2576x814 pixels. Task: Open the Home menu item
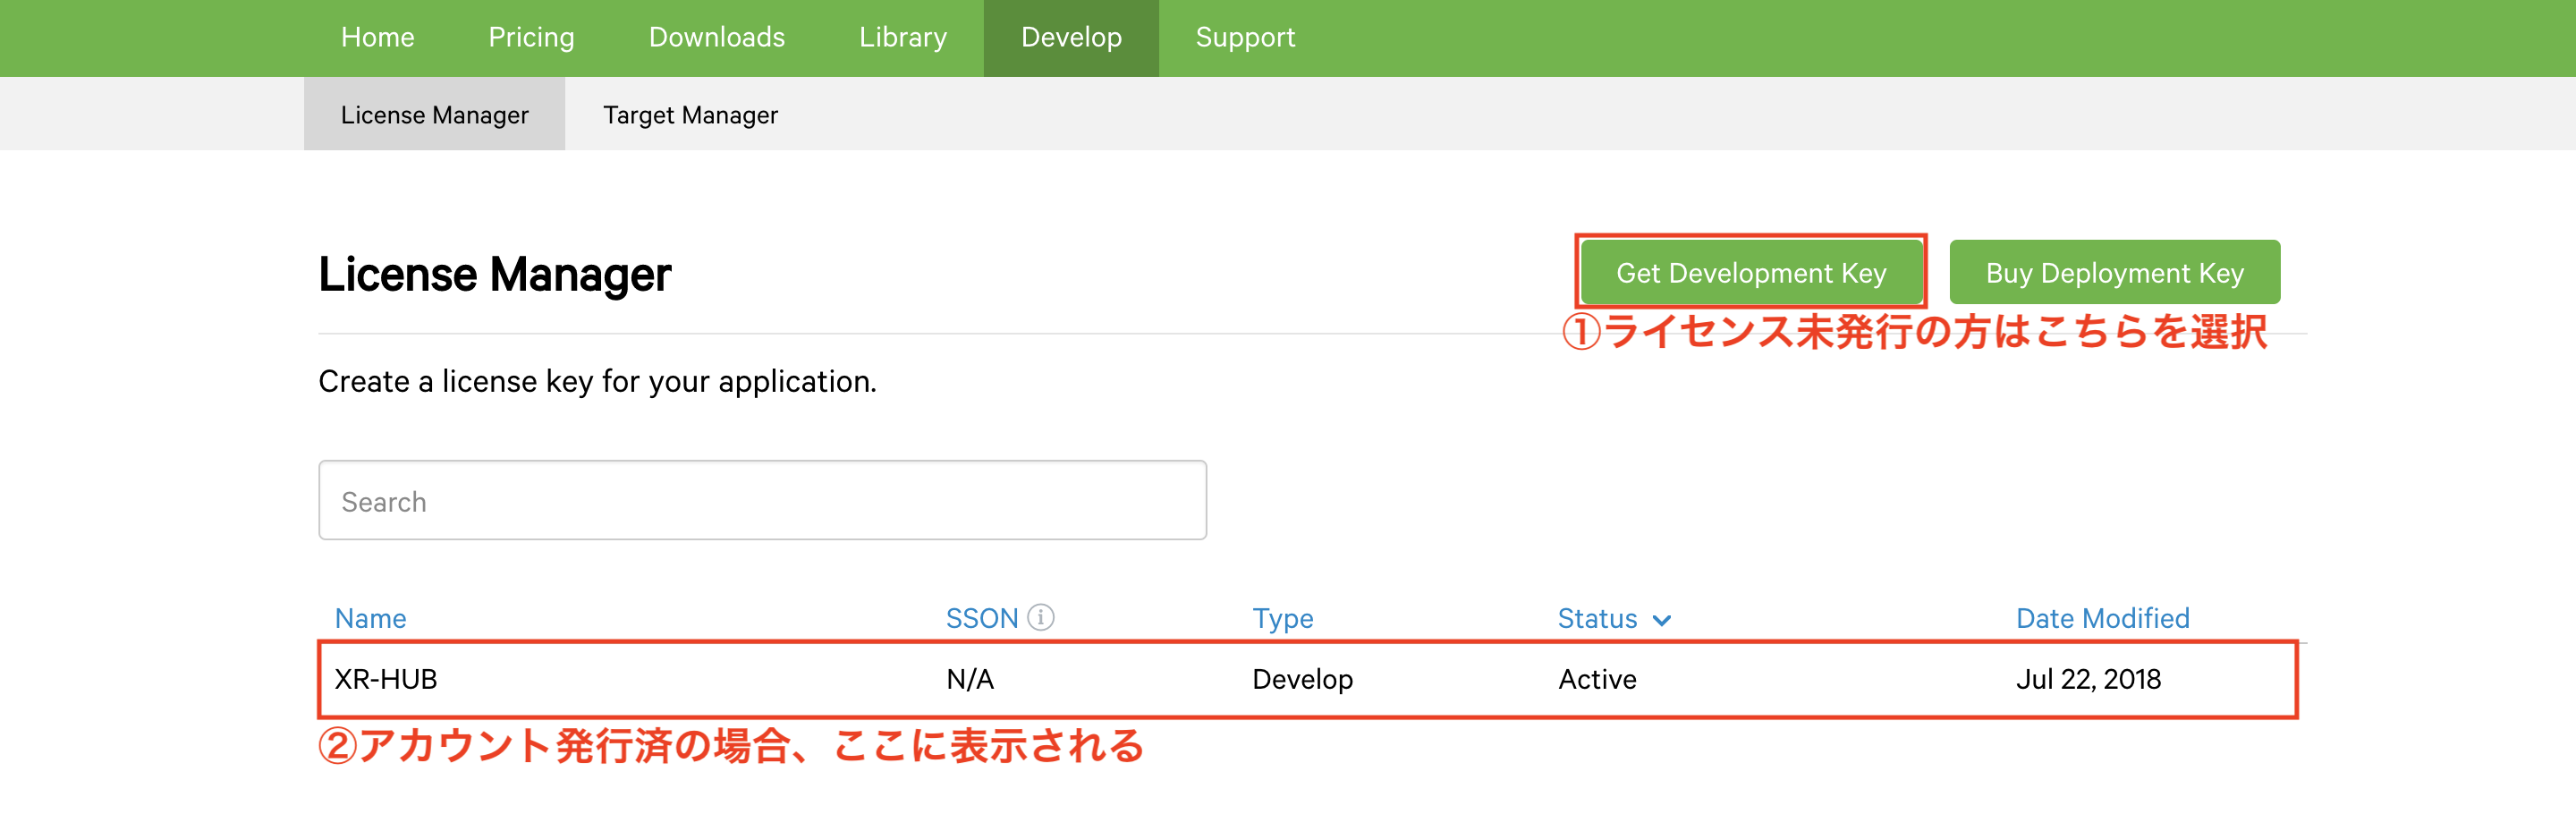[x=377, y=38]
